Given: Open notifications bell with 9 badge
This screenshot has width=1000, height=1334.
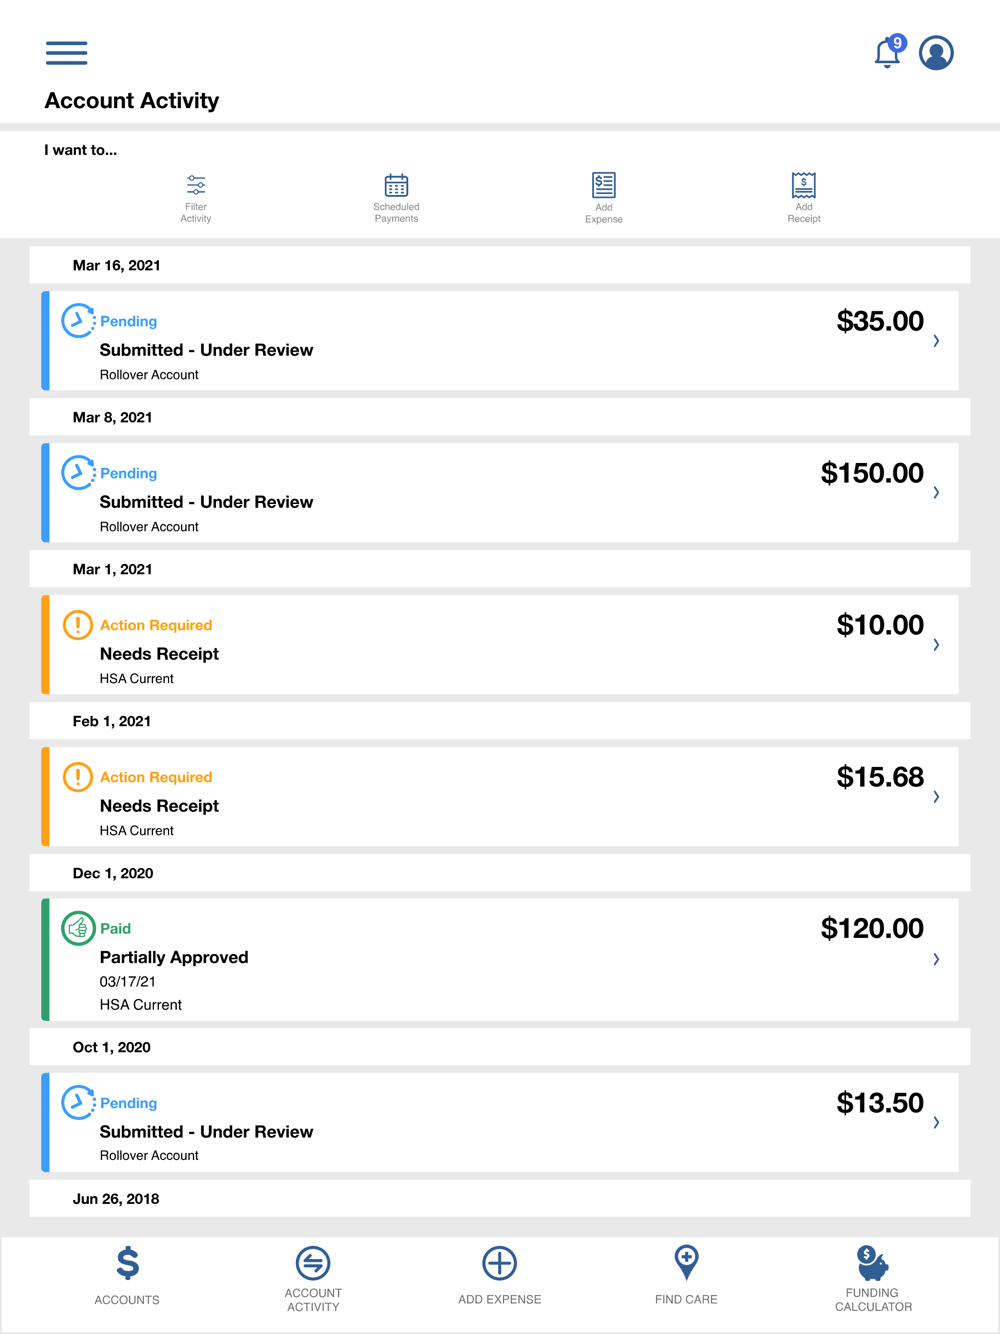Looking at the screenshot, I should tap(888, 52).
